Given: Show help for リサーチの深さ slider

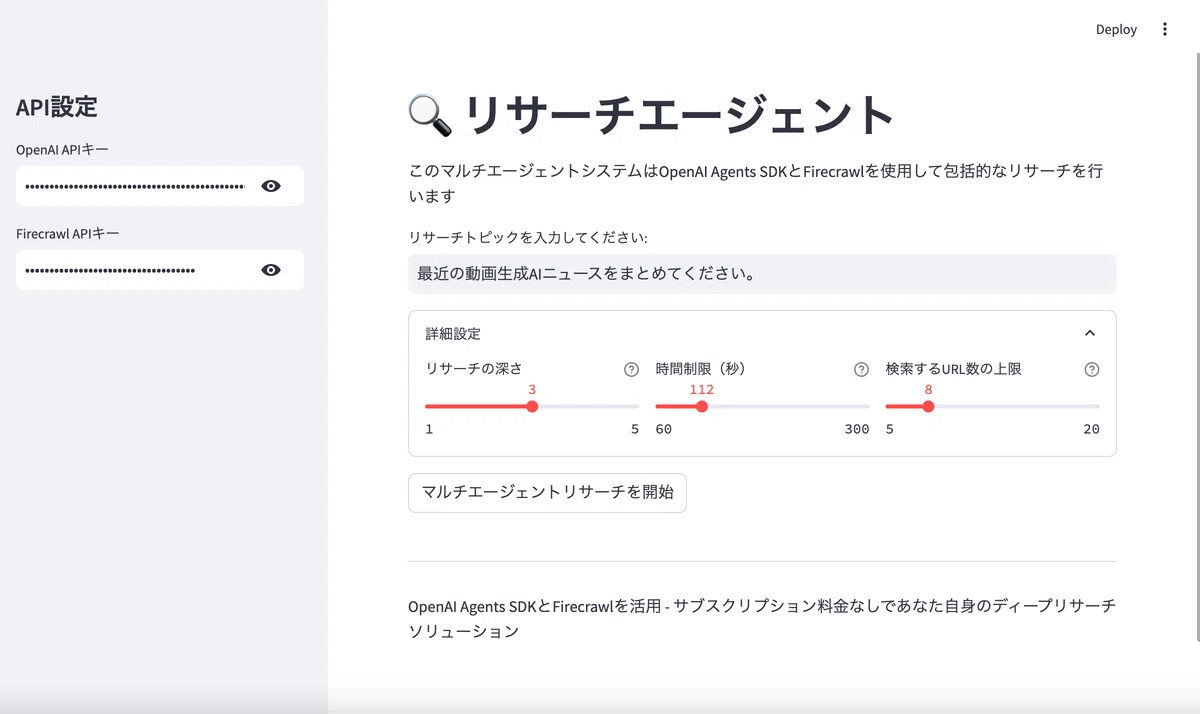Looking at the screenshot, I should click(x=631, y=369).
